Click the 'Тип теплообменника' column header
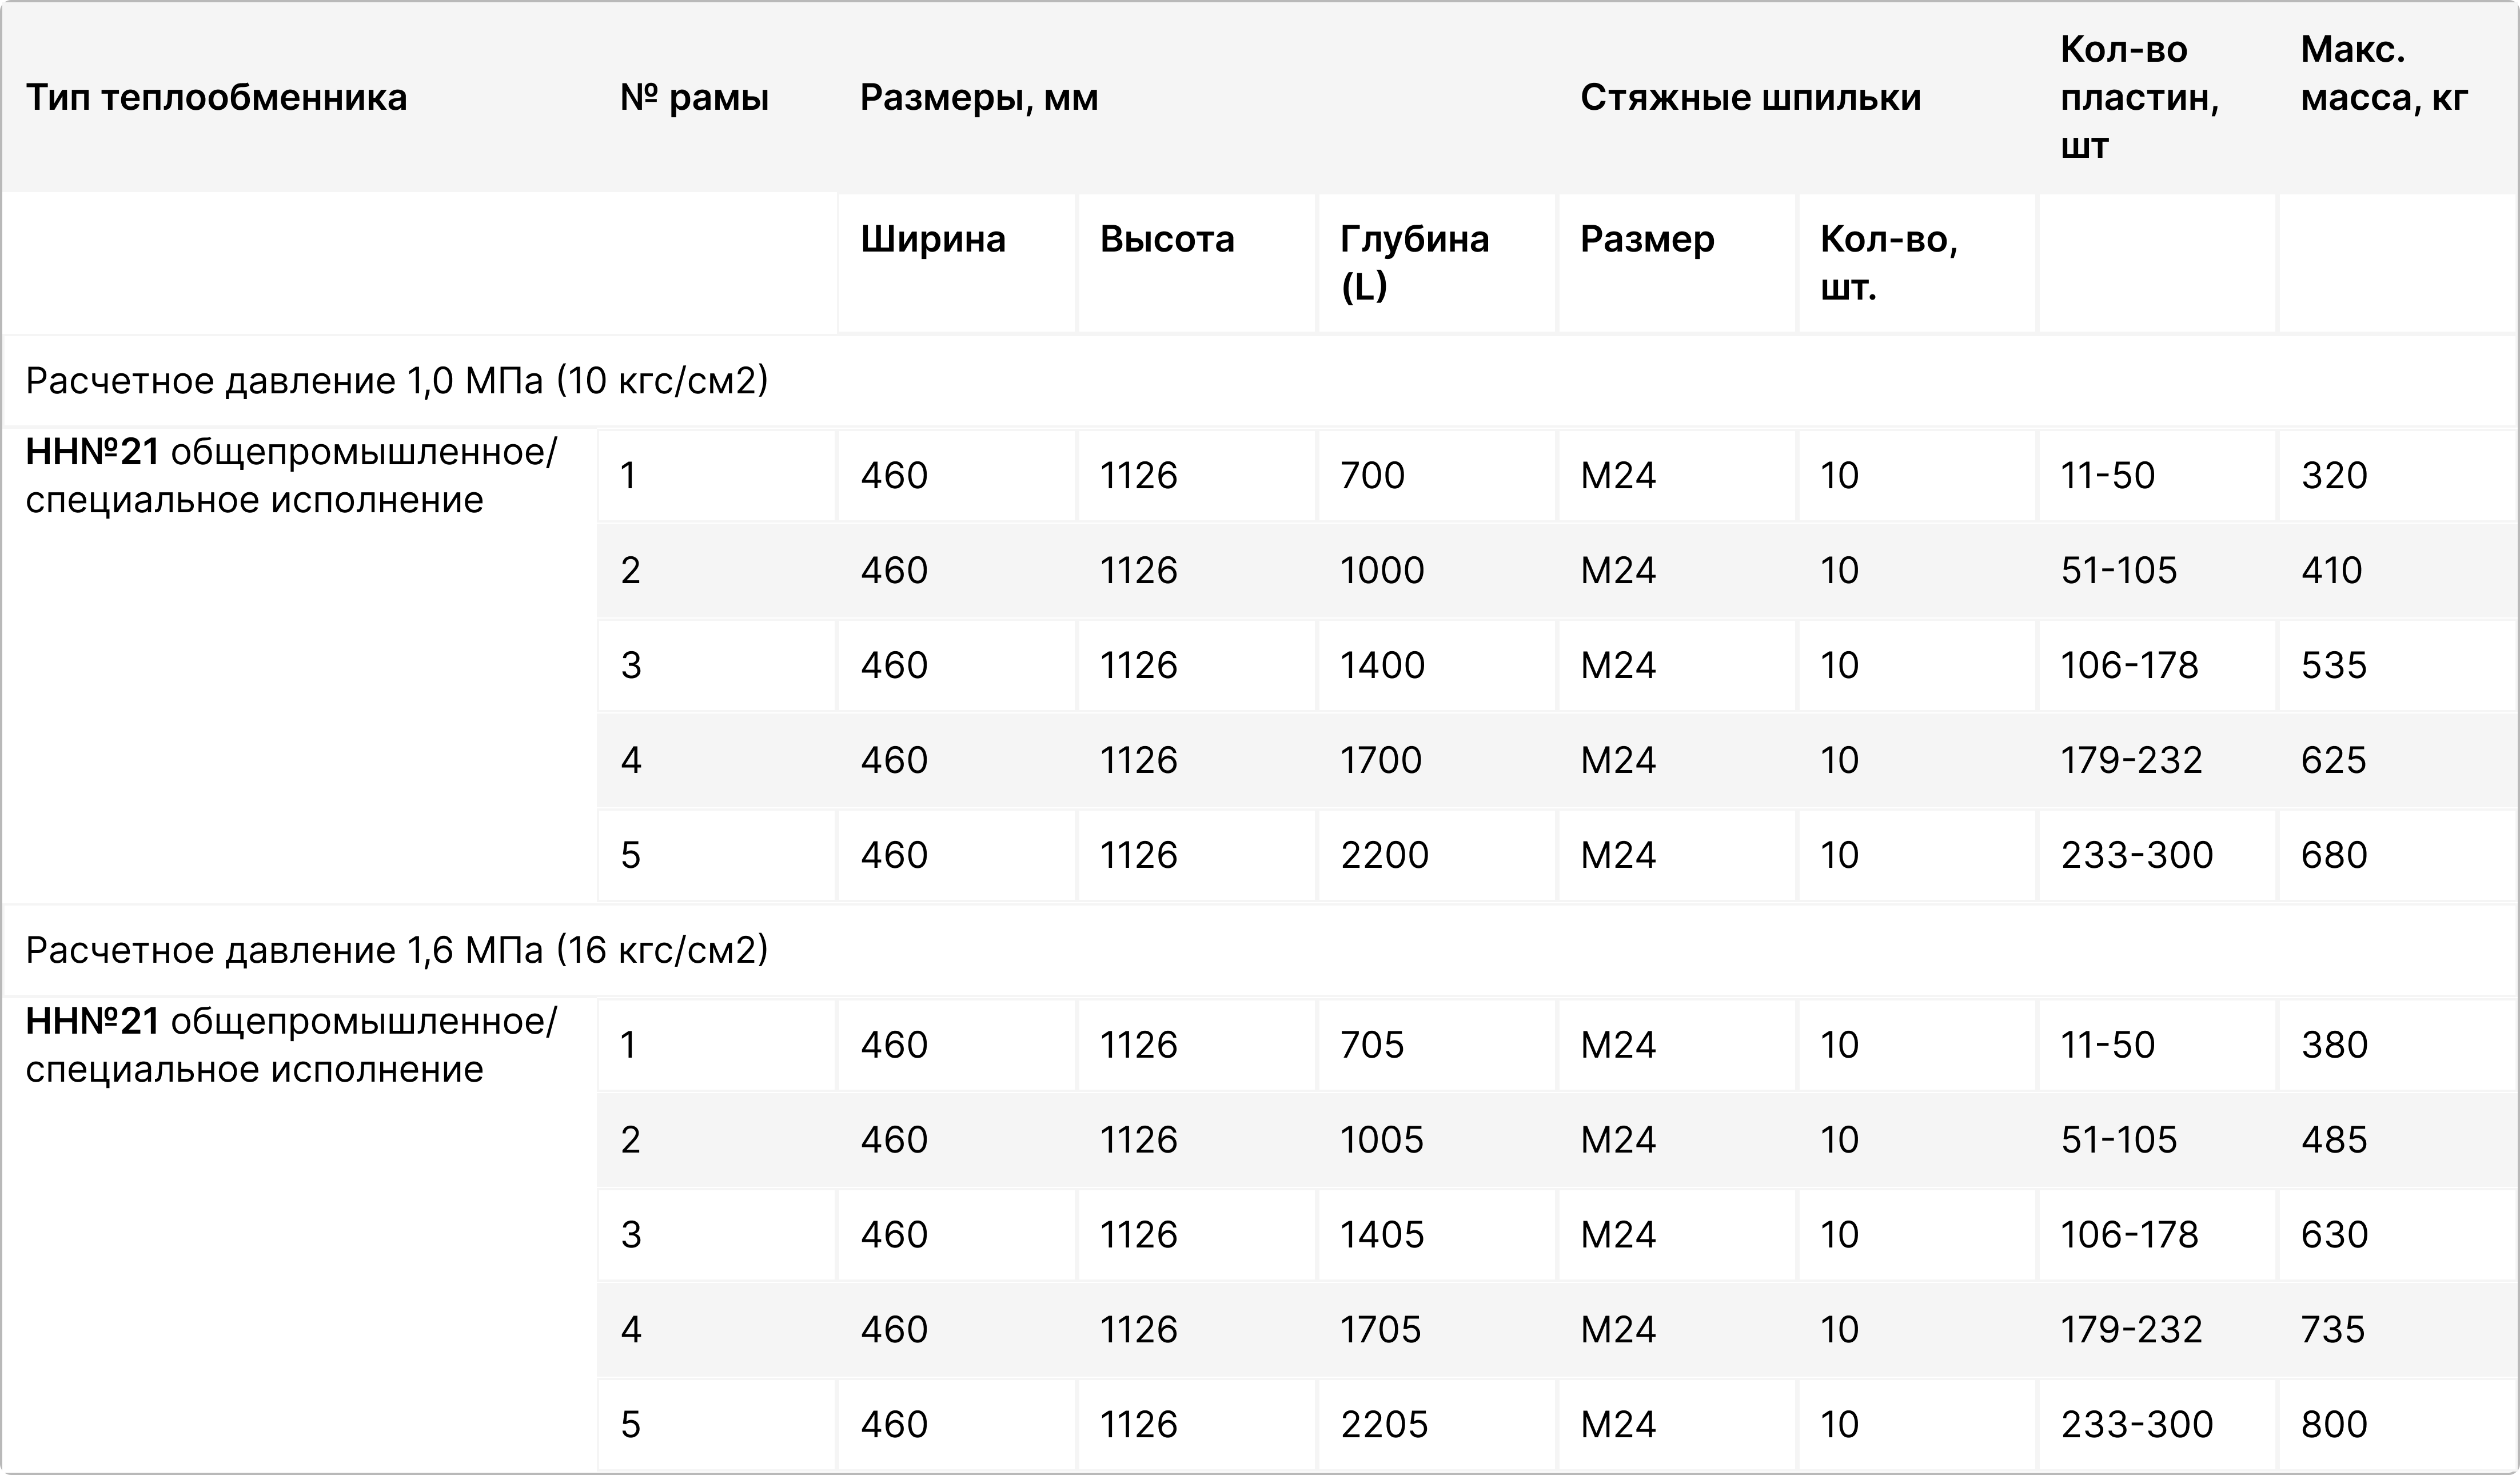The height and width of the screenshot is (1475, 2520). pos(216,98)
